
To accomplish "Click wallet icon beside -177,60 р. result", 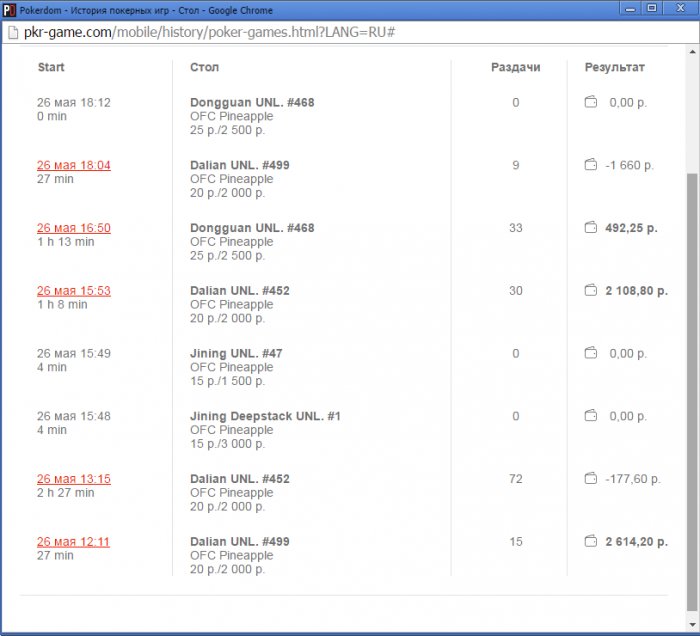I will click(x=591, y=479).
